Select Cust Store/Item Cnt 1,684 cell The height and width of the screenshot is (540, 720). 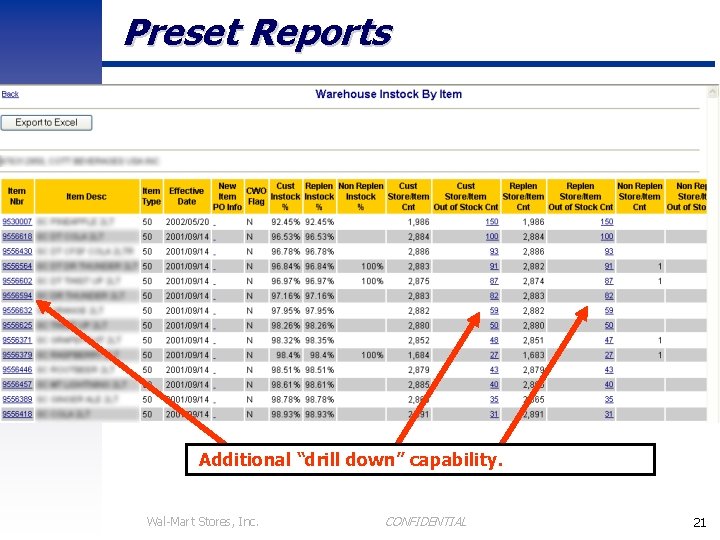coord(408,355)
